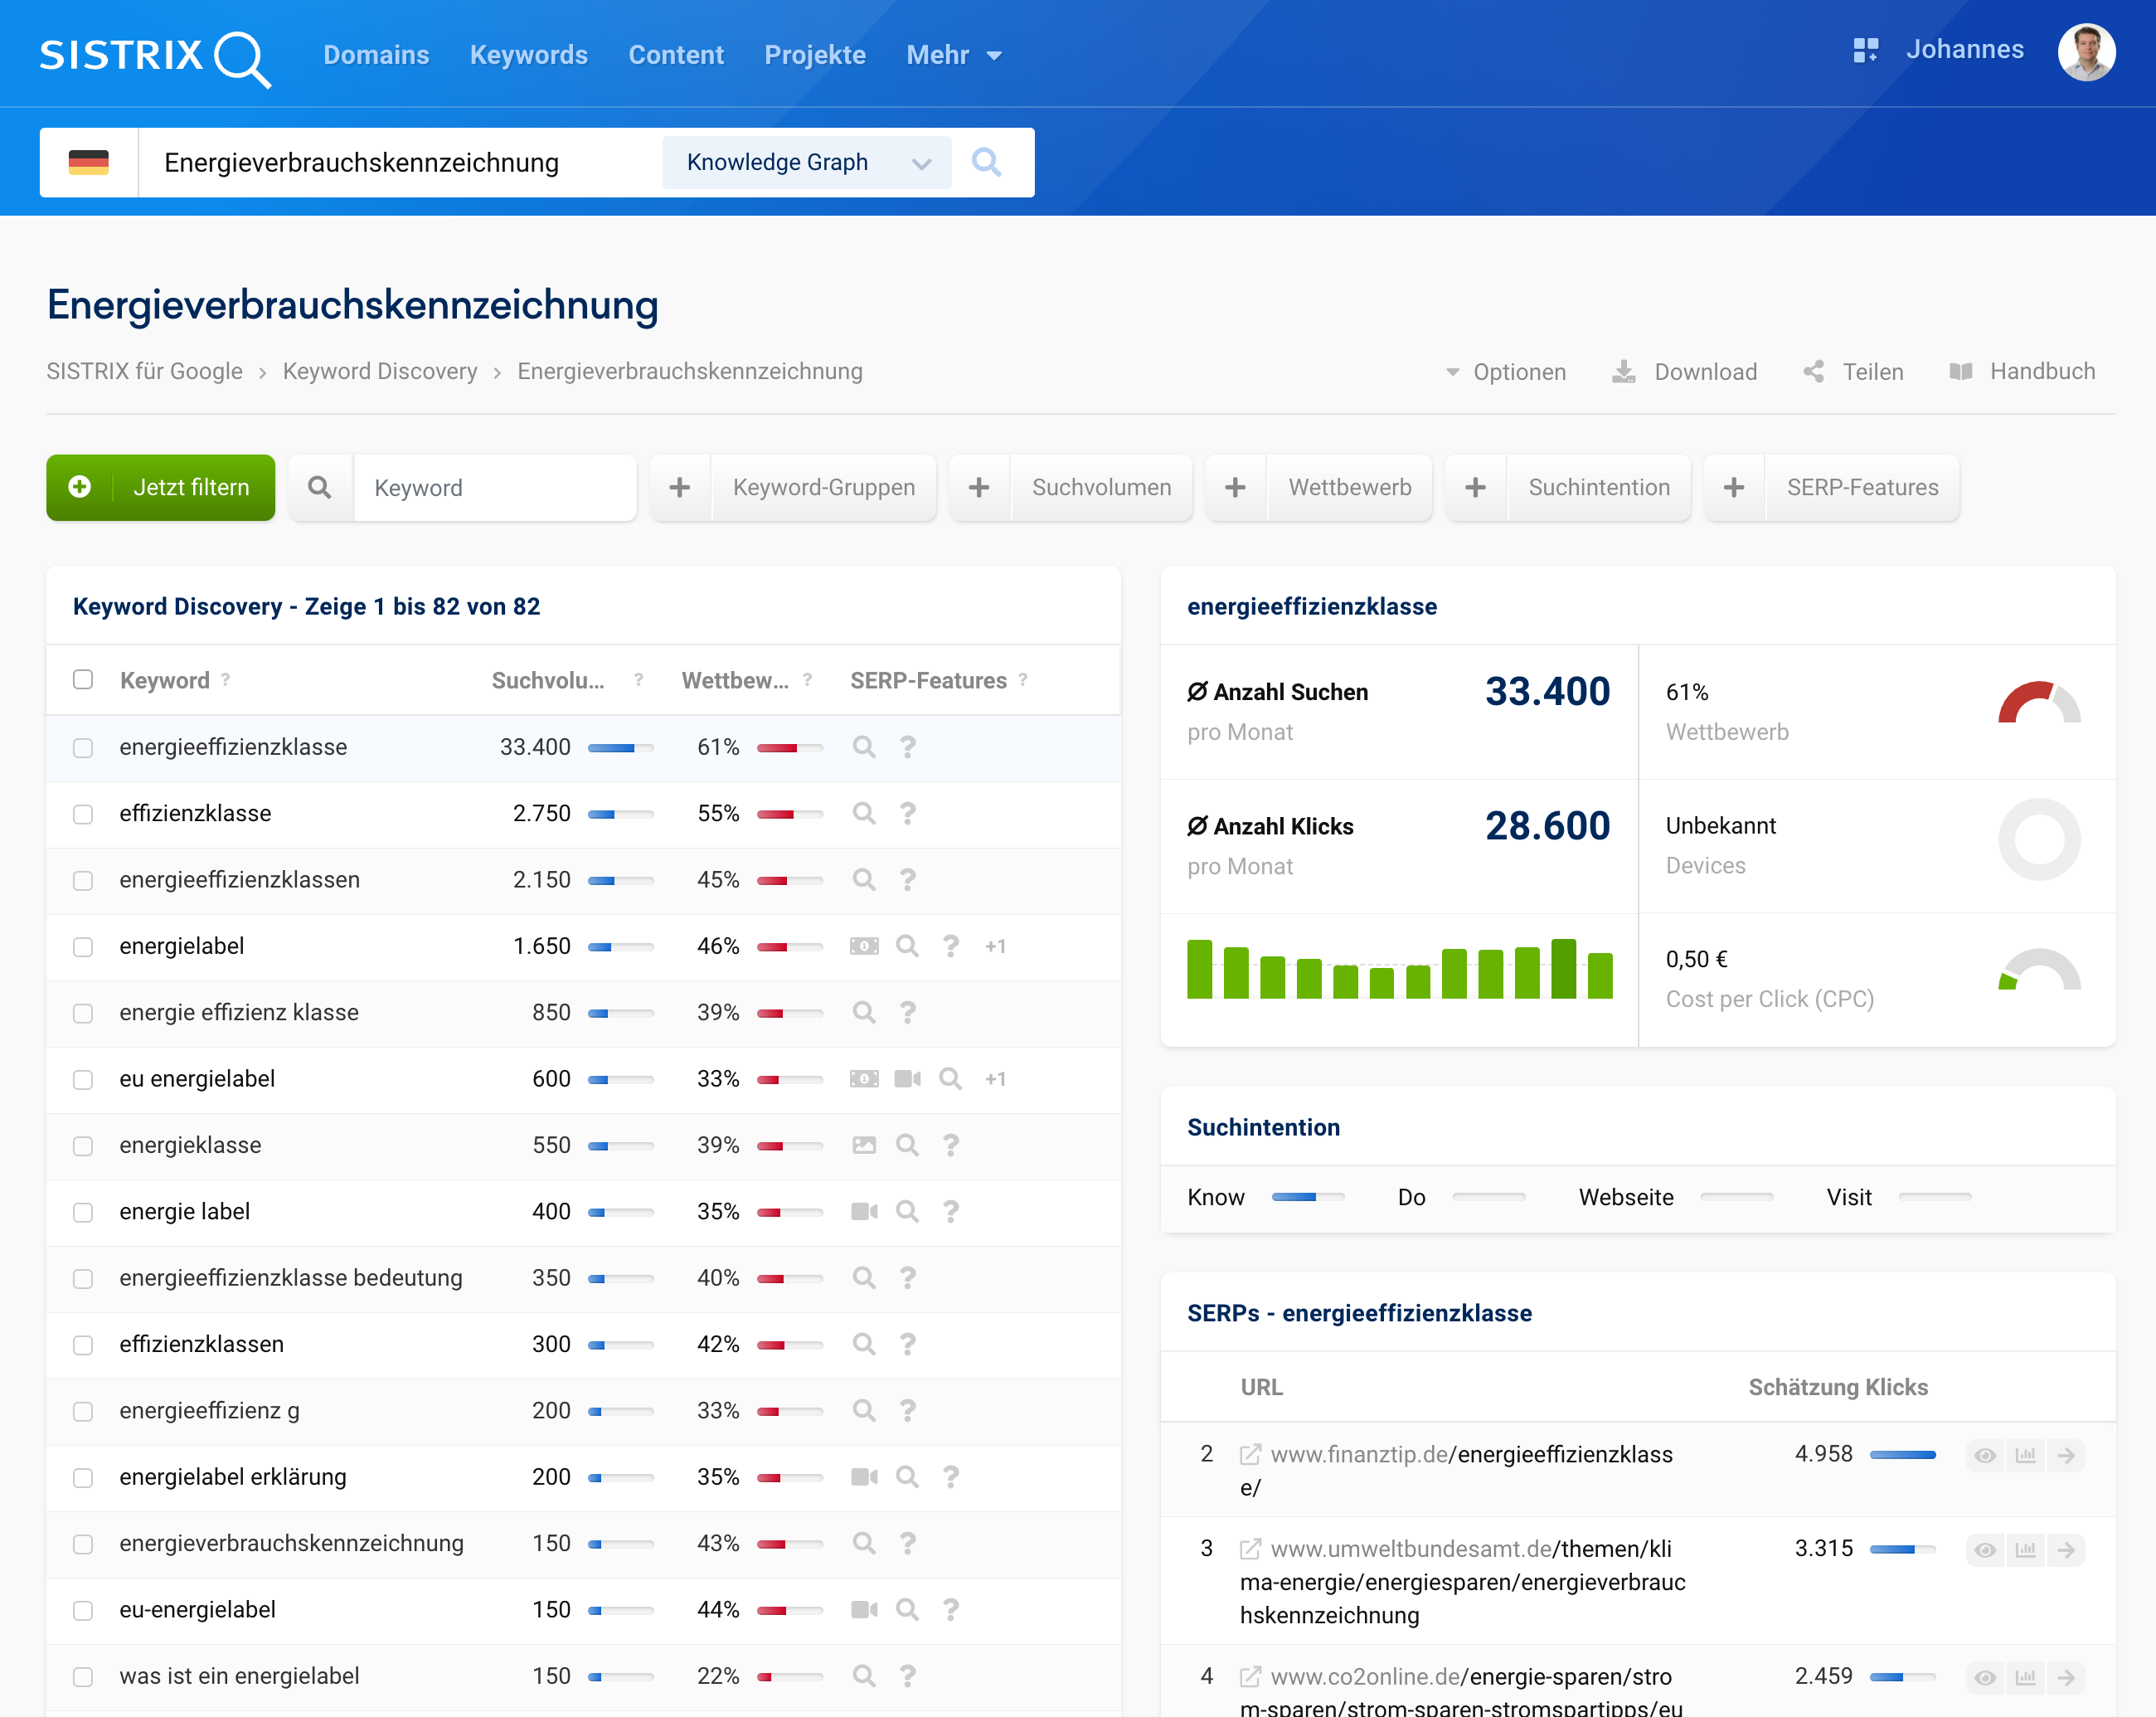Open the Handbuch book icon
This screenshot has width=2156, height=1717.
tap(1960, 372)
